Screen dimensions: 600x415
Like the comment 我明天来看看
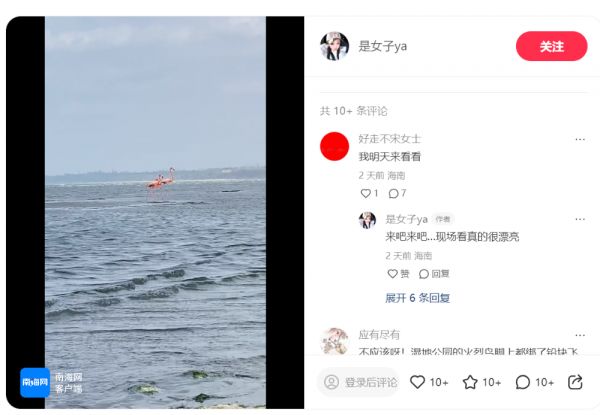tap(369, 194)
